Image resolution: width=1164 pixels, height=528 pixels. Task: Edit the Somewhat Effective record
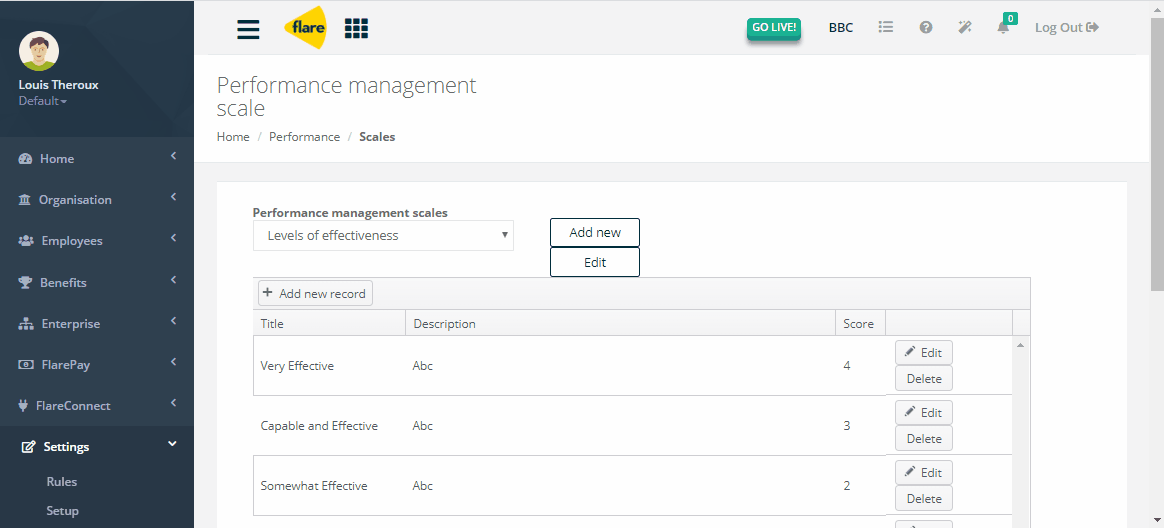click(923, 473)
